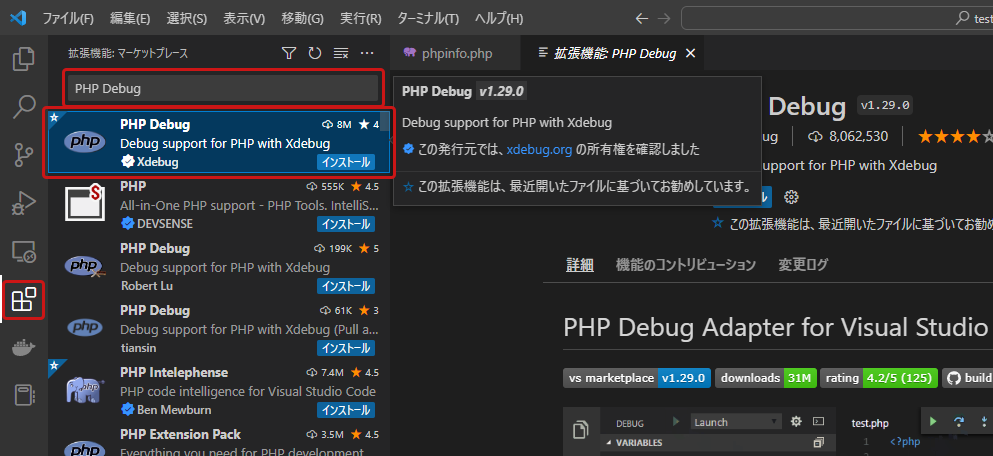Open the 表示(V) menu
Screen dimensions: 993x456
click(244, 18)
